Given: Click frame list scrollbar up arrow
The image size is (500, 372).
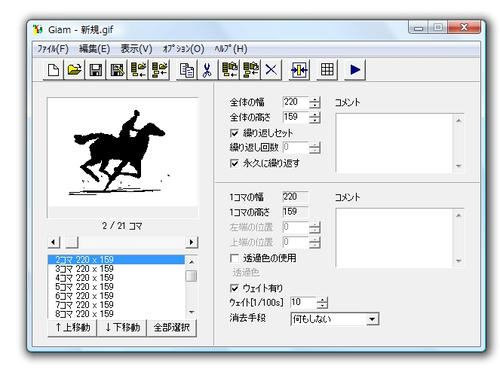Looking at the screenshot, I should tap(191, 262).
